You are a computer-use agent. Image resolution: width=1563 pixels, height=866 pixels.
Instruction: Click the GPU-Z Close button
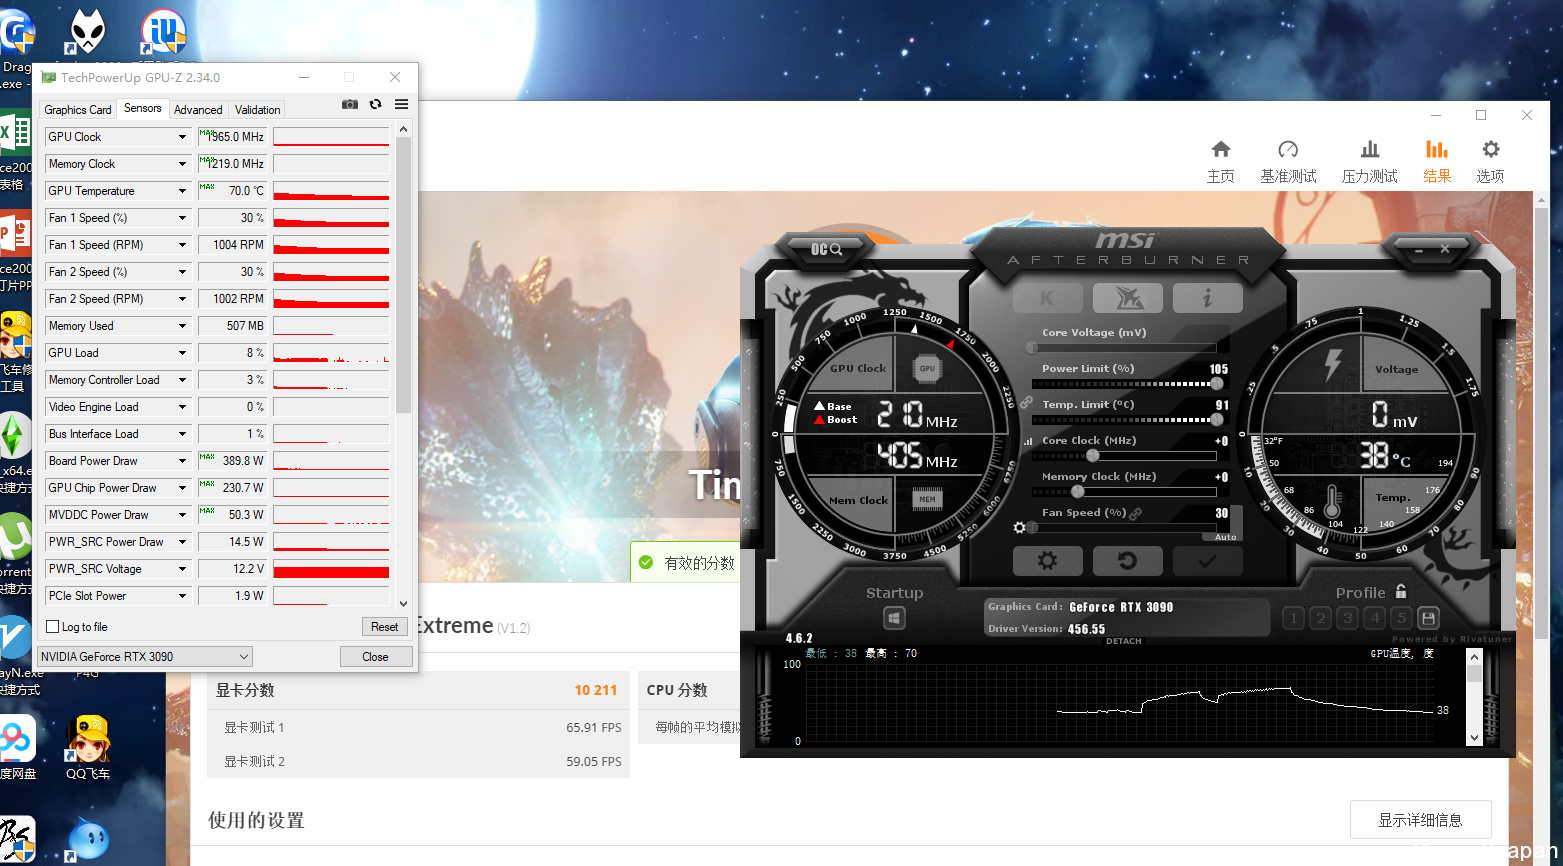tap(376, 657)
